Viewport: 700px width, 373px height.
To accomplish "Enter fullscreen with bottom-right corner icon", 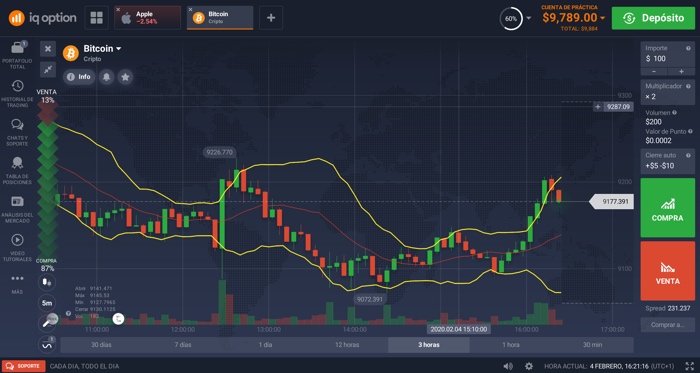I will tap(690, 366).
